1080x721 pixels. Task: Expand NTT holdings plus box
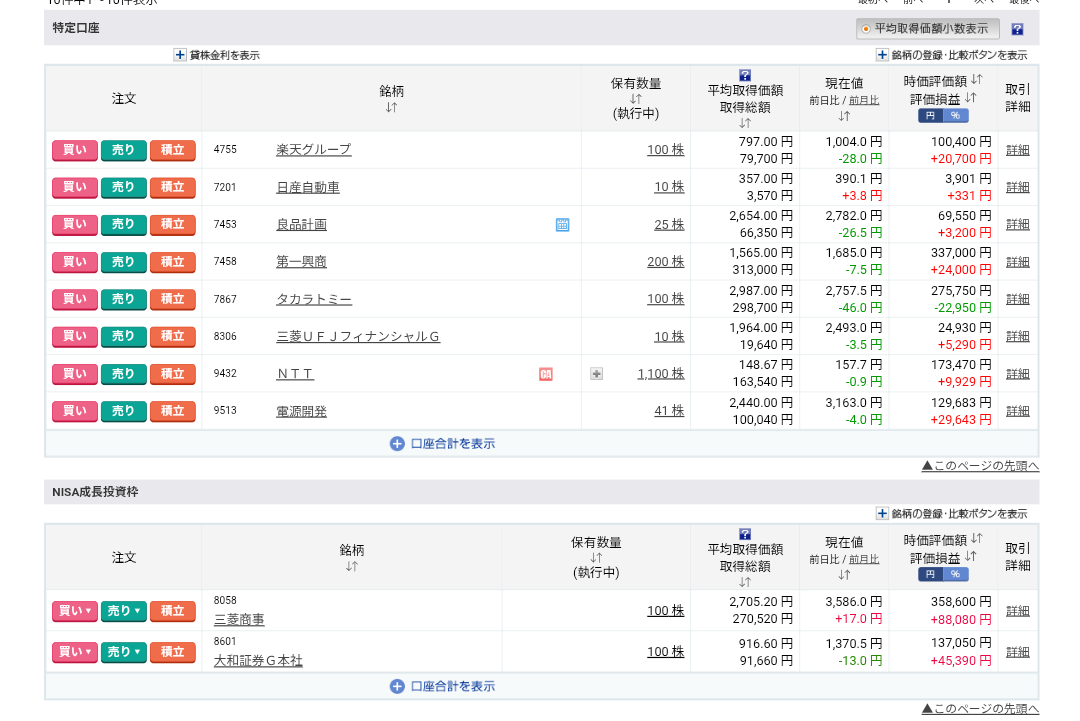pos(597,374)
